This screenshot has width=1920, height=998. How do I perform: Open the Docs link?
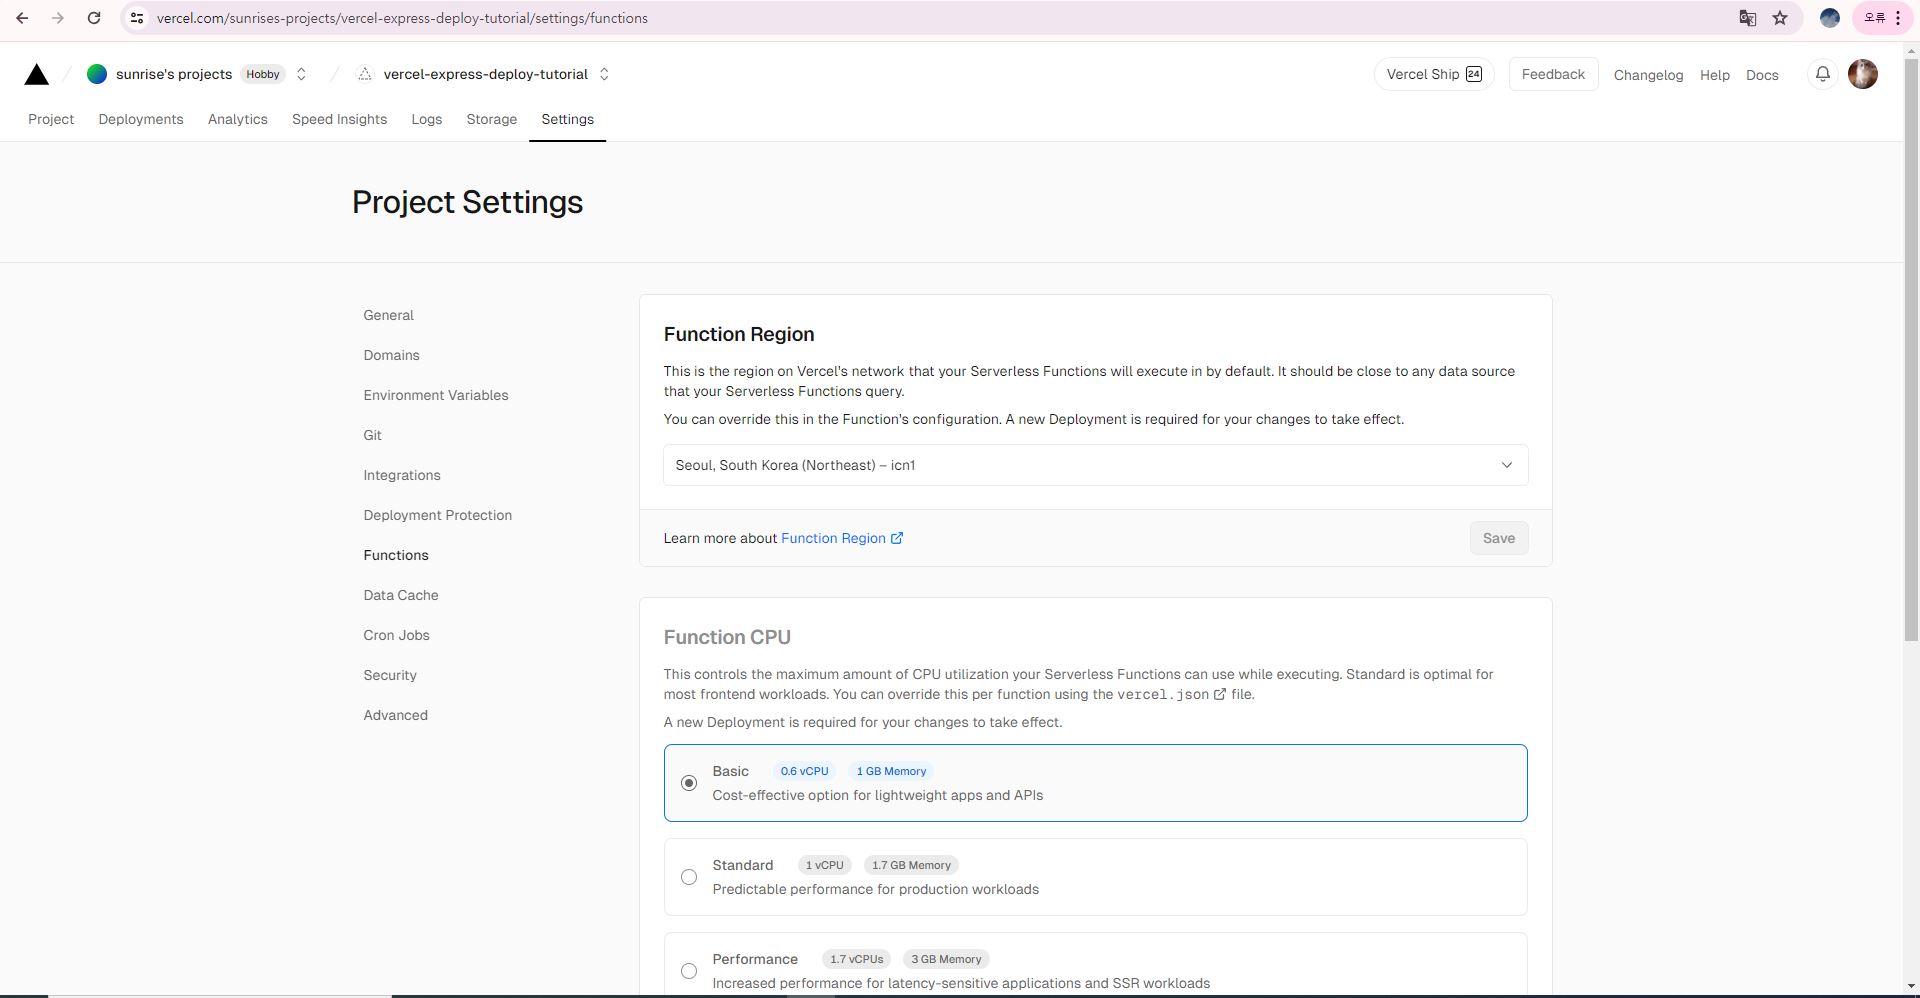coord(1762,75)
